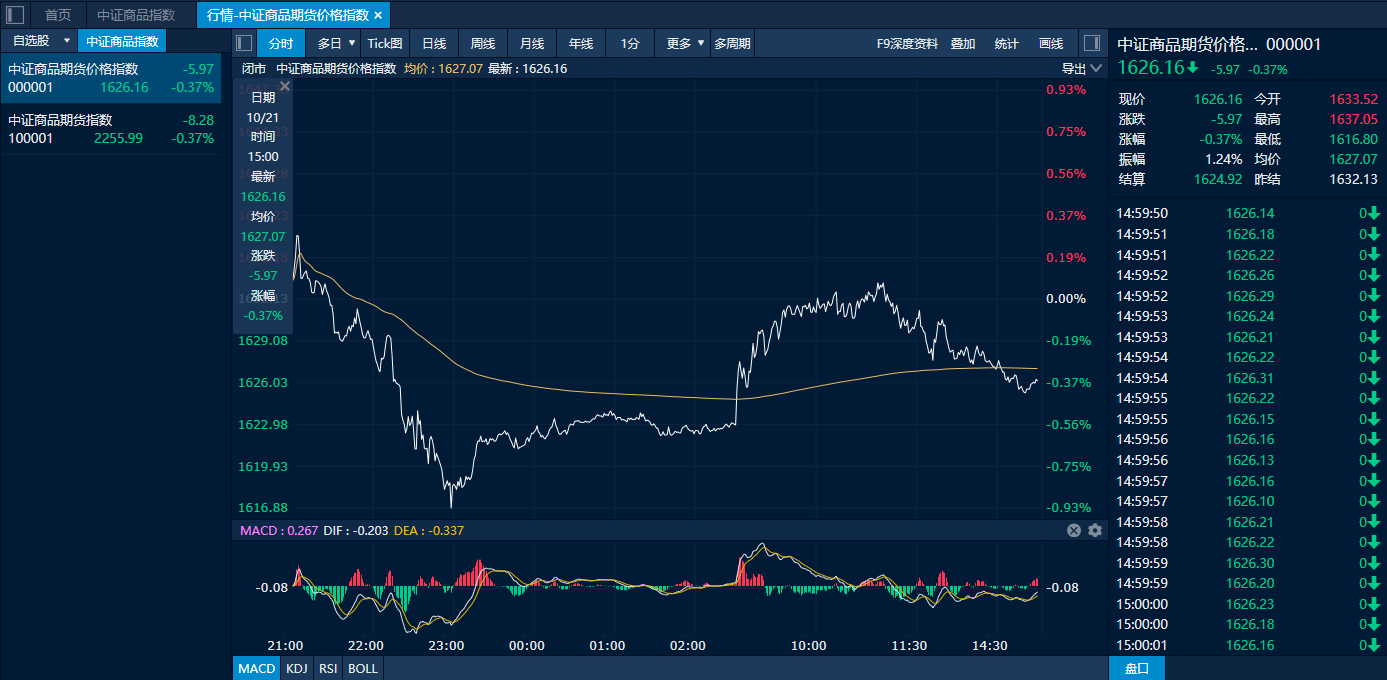
Task: Open the dropdown arrow next to 自选股
Action: [x=67, y=41]
